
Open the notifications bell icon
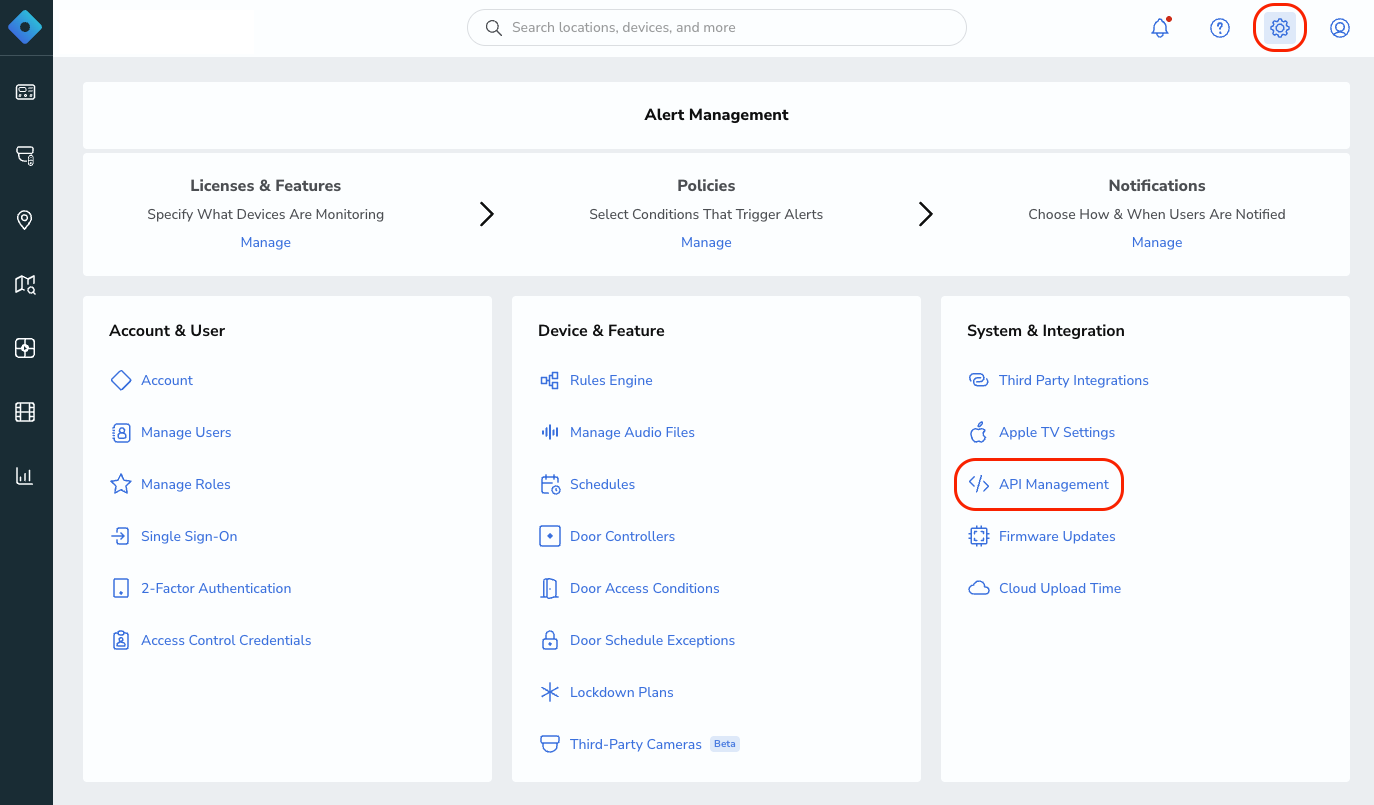tap(1160, 27)
